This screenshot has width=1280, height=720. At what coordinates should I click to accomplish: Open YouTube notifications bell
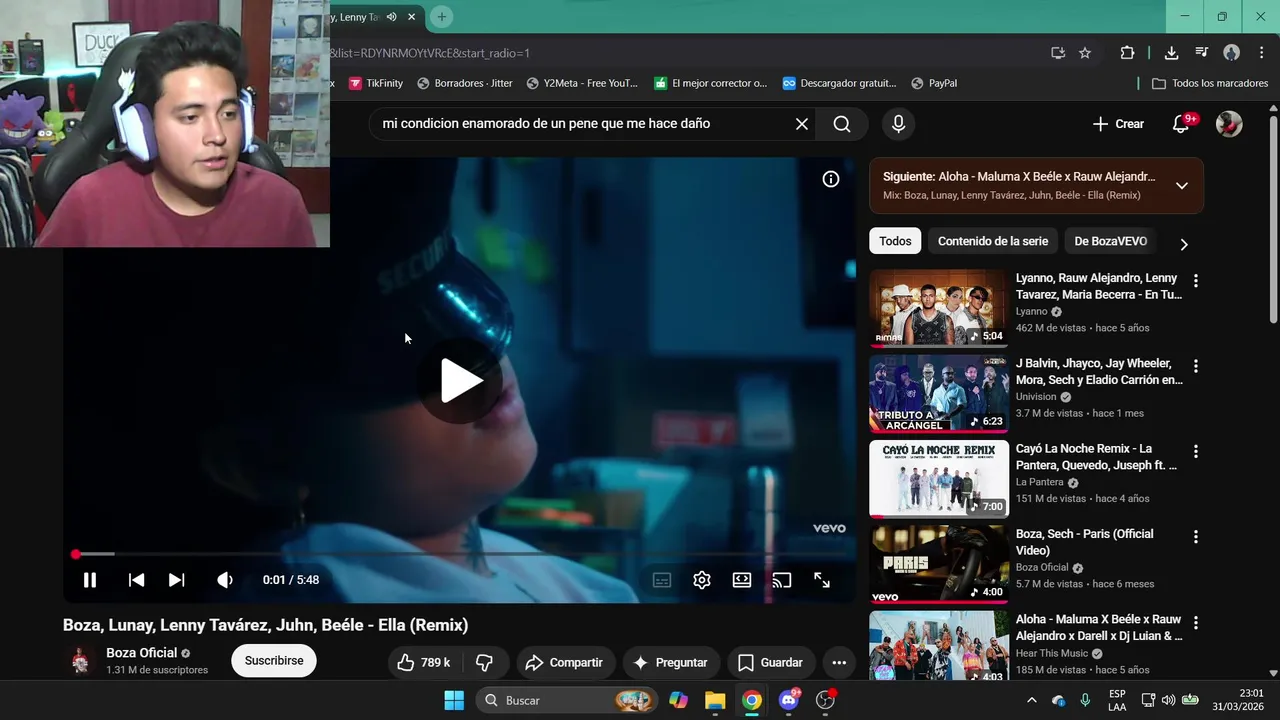coord(1181,124)
